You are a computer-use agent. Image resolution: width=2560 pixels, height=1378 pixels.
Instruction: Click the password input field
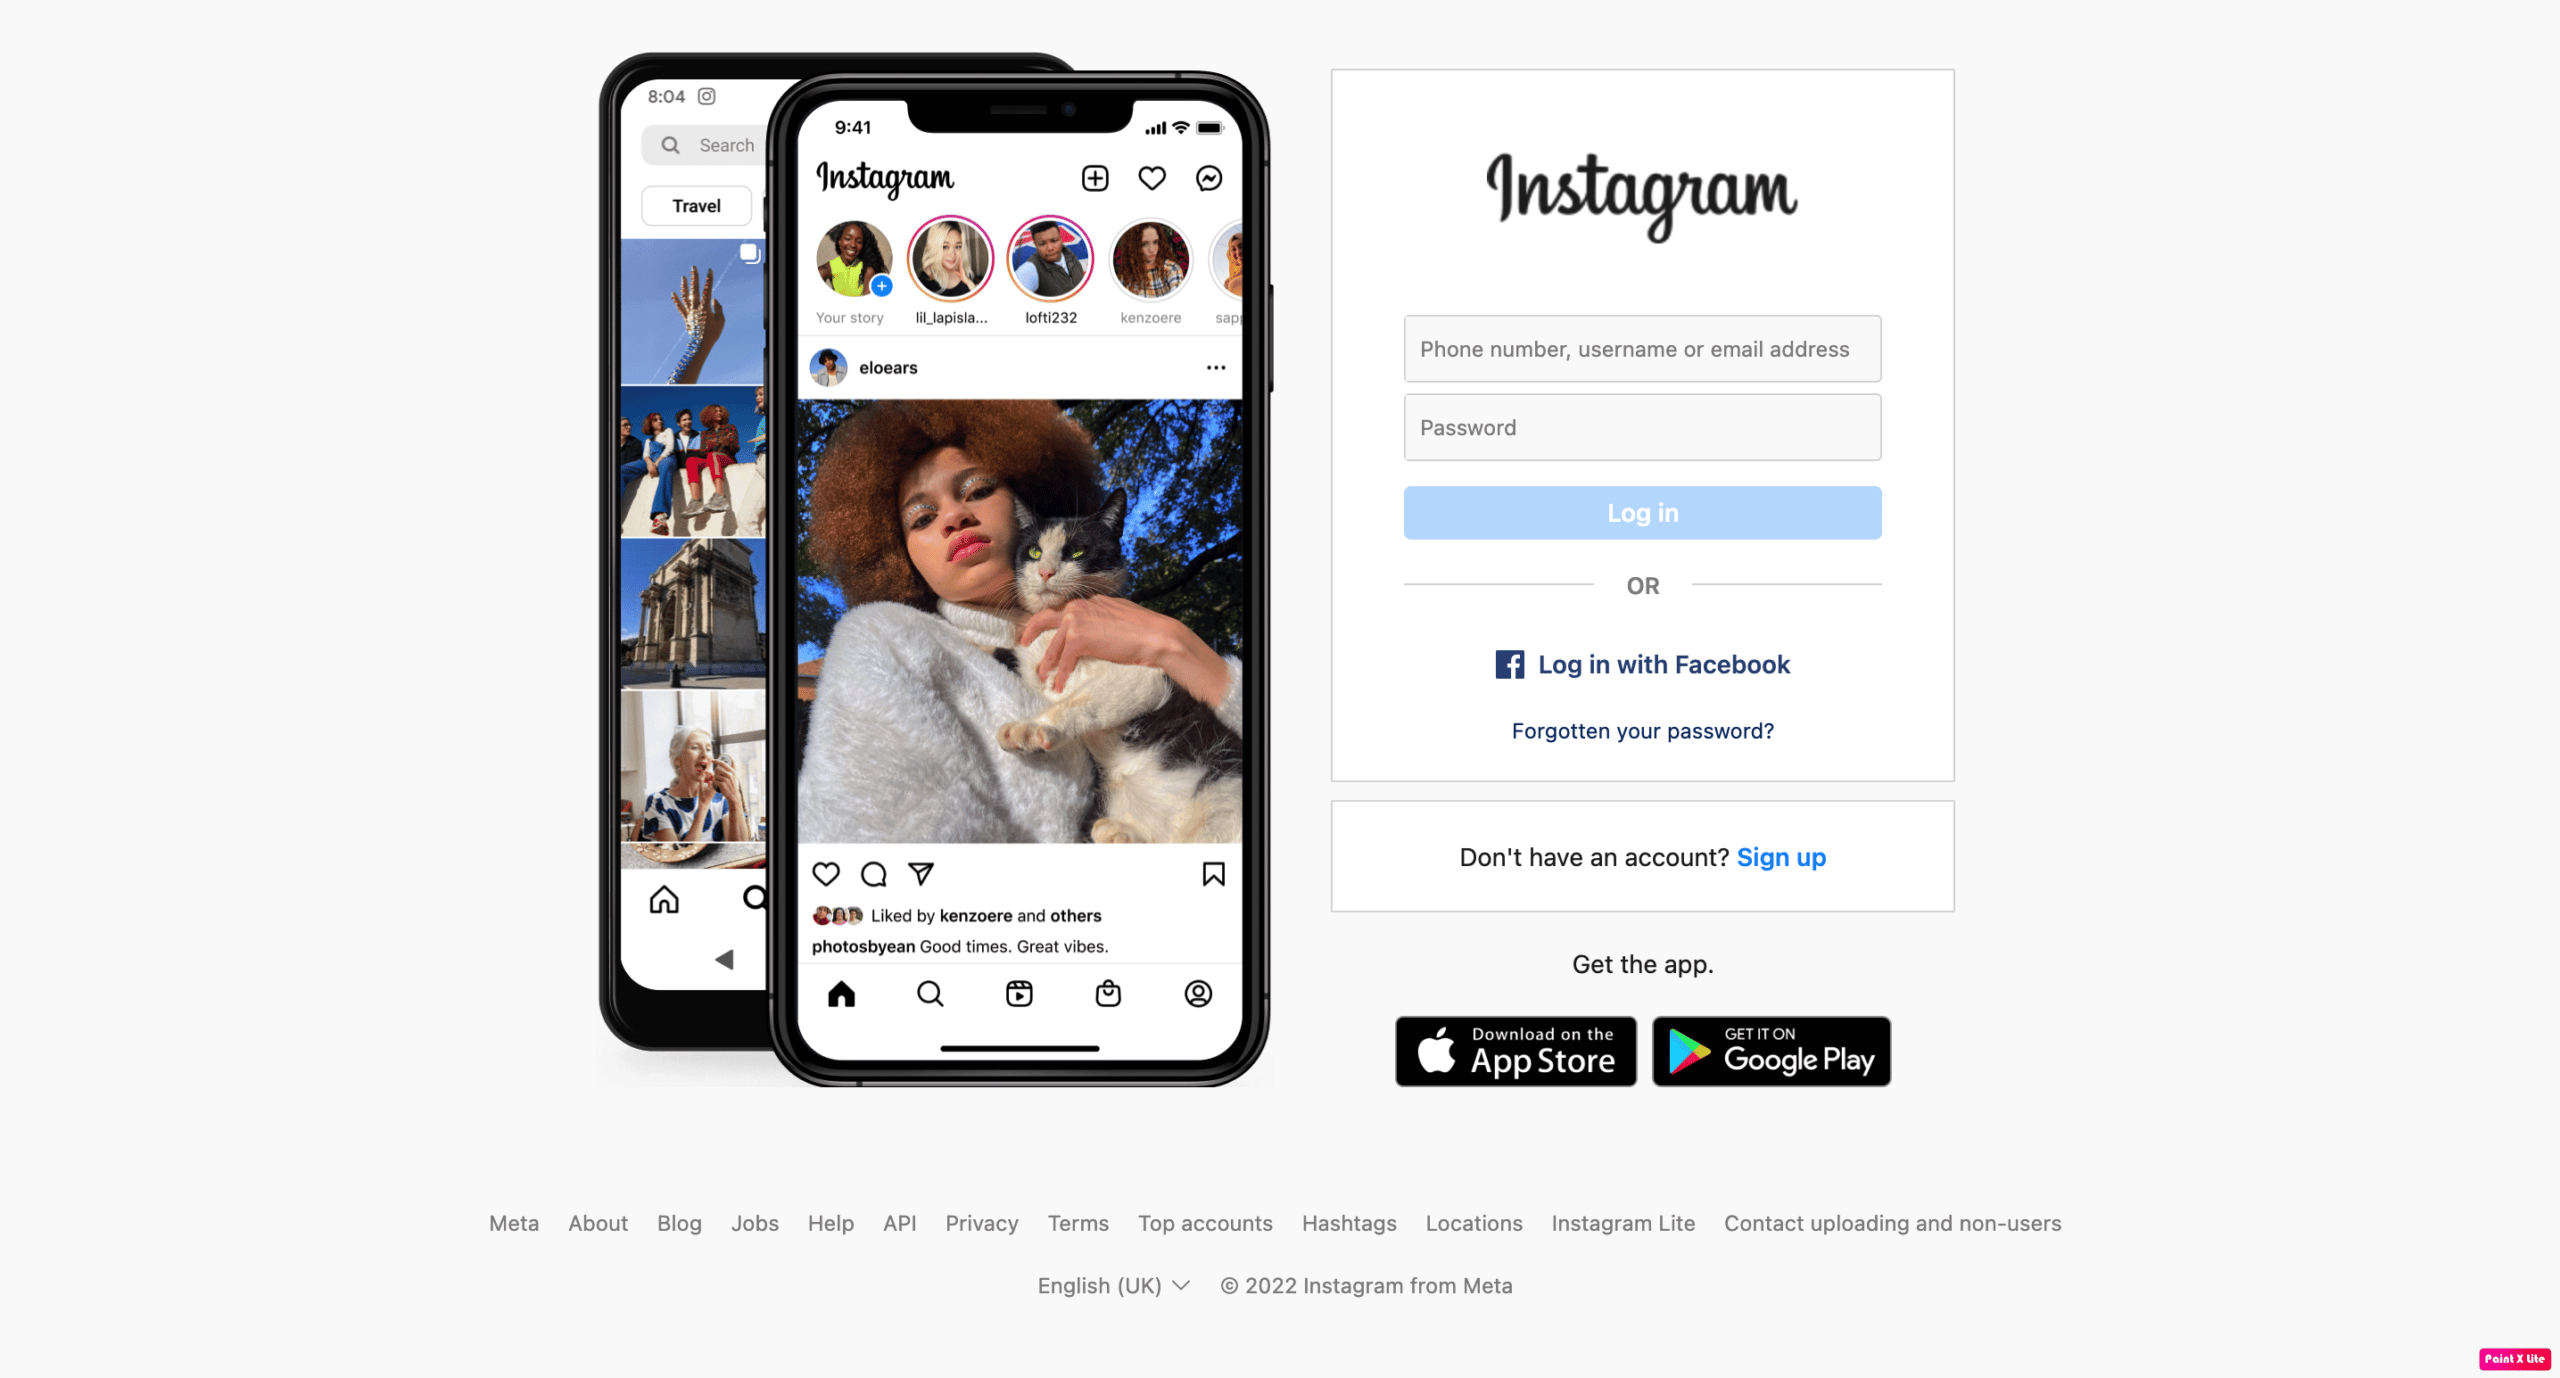click(1642, 428)
